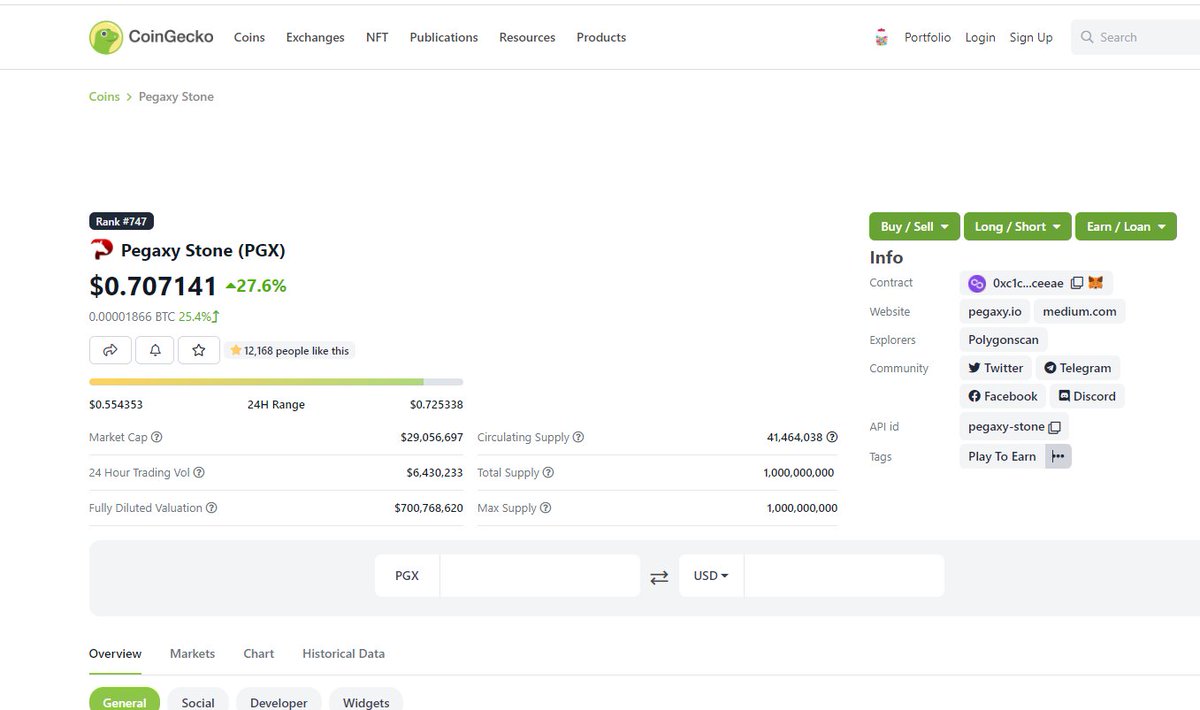This screenshot has height=710, width=1200.
Task: Click the Pegaxy Stone red logo icon
Action: coord(101,250)
